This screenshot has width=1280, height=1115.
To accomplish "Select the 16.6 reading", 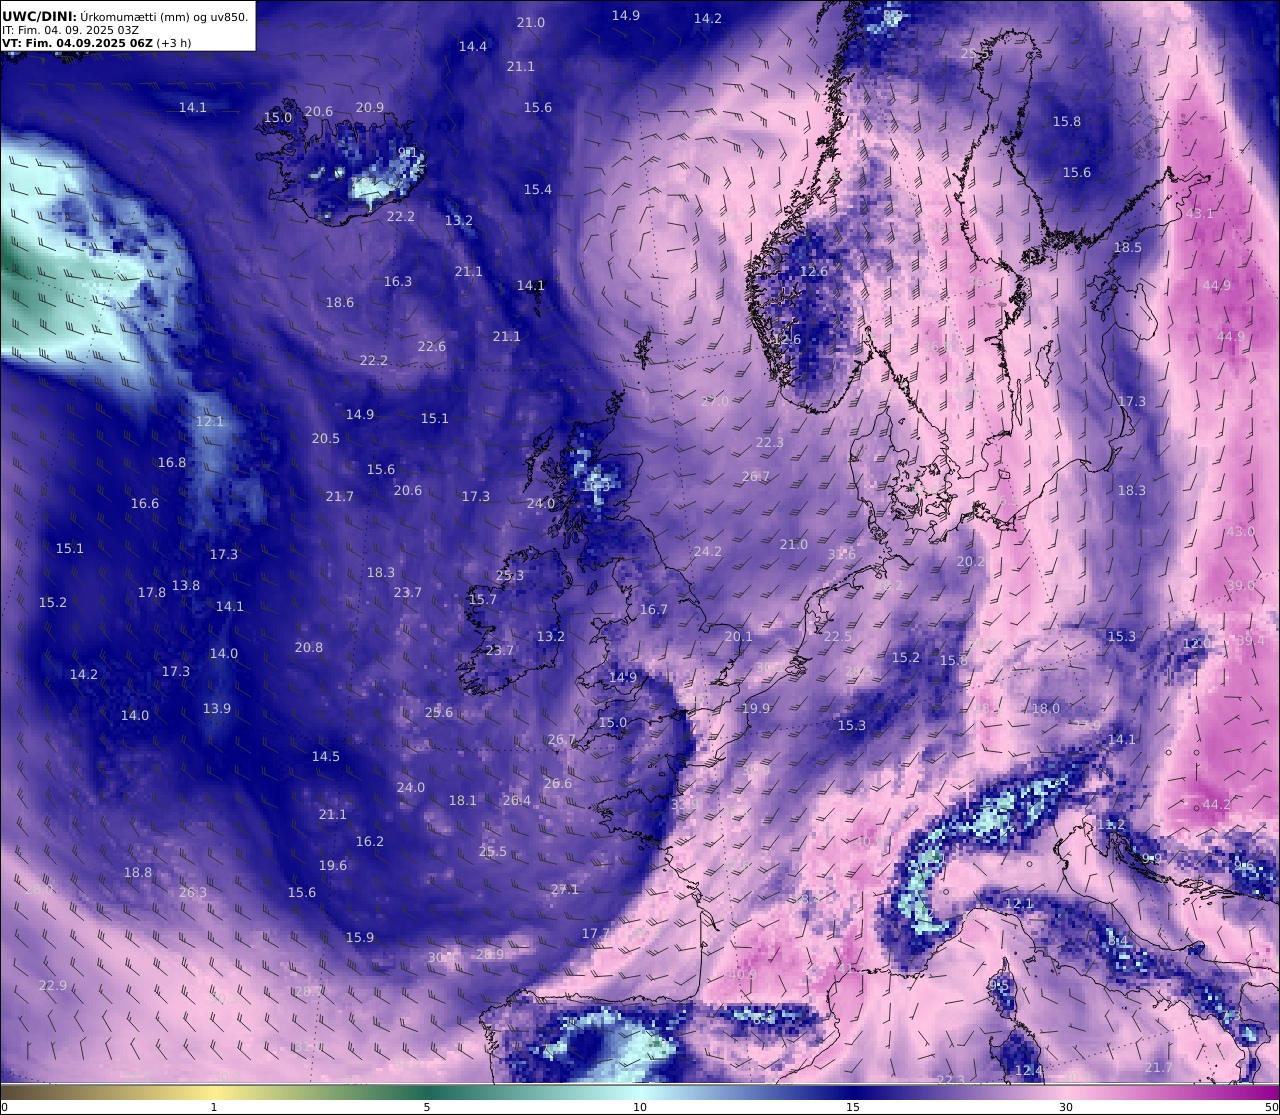I will (145, 504).
